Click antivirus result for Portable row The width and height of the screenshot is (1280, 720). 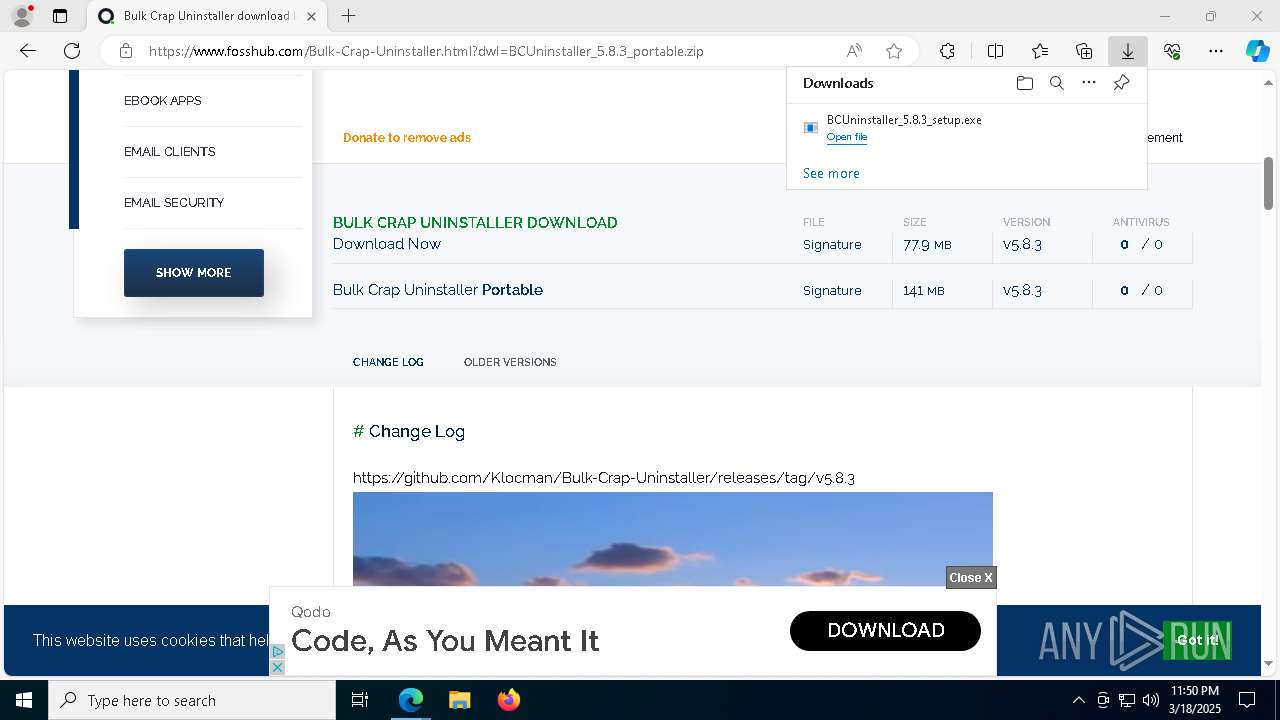1141,290
